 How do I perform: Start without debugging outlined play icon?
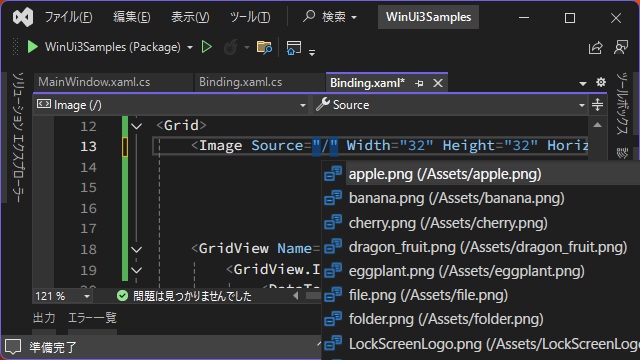[207, 47]
